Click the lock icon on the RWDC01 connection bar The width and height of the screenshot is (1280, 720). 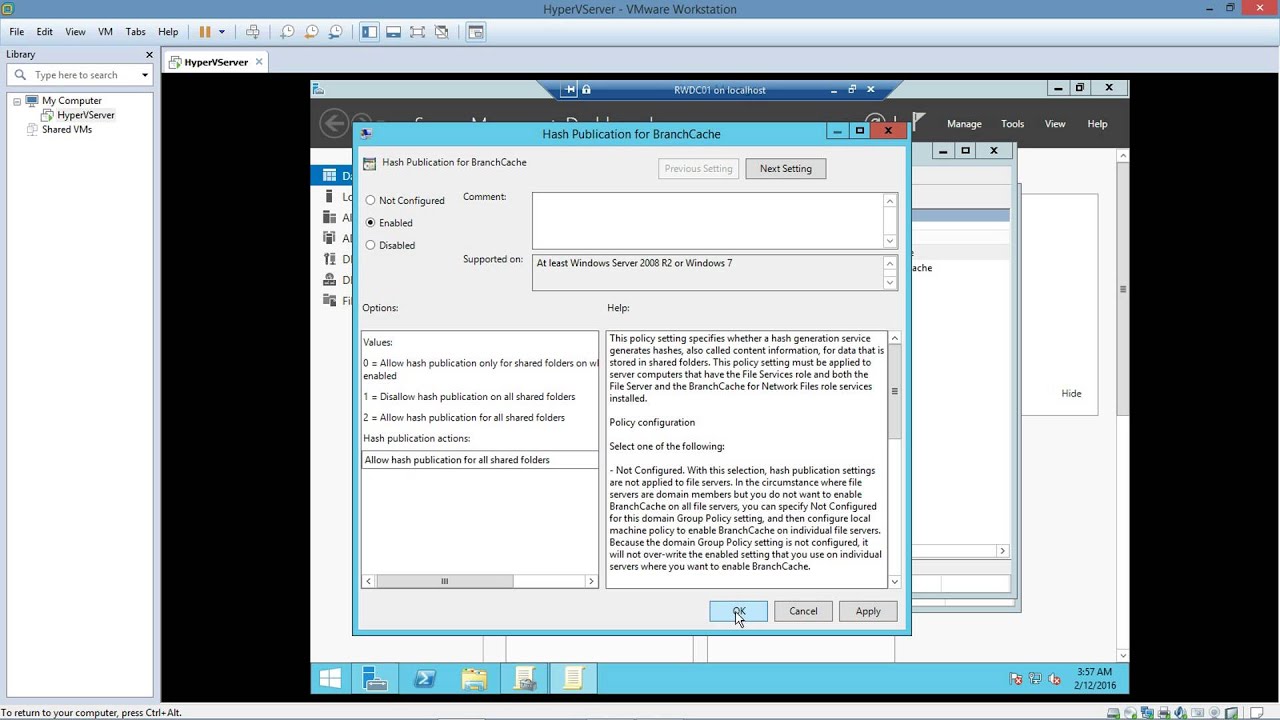(x=586, y=90)
